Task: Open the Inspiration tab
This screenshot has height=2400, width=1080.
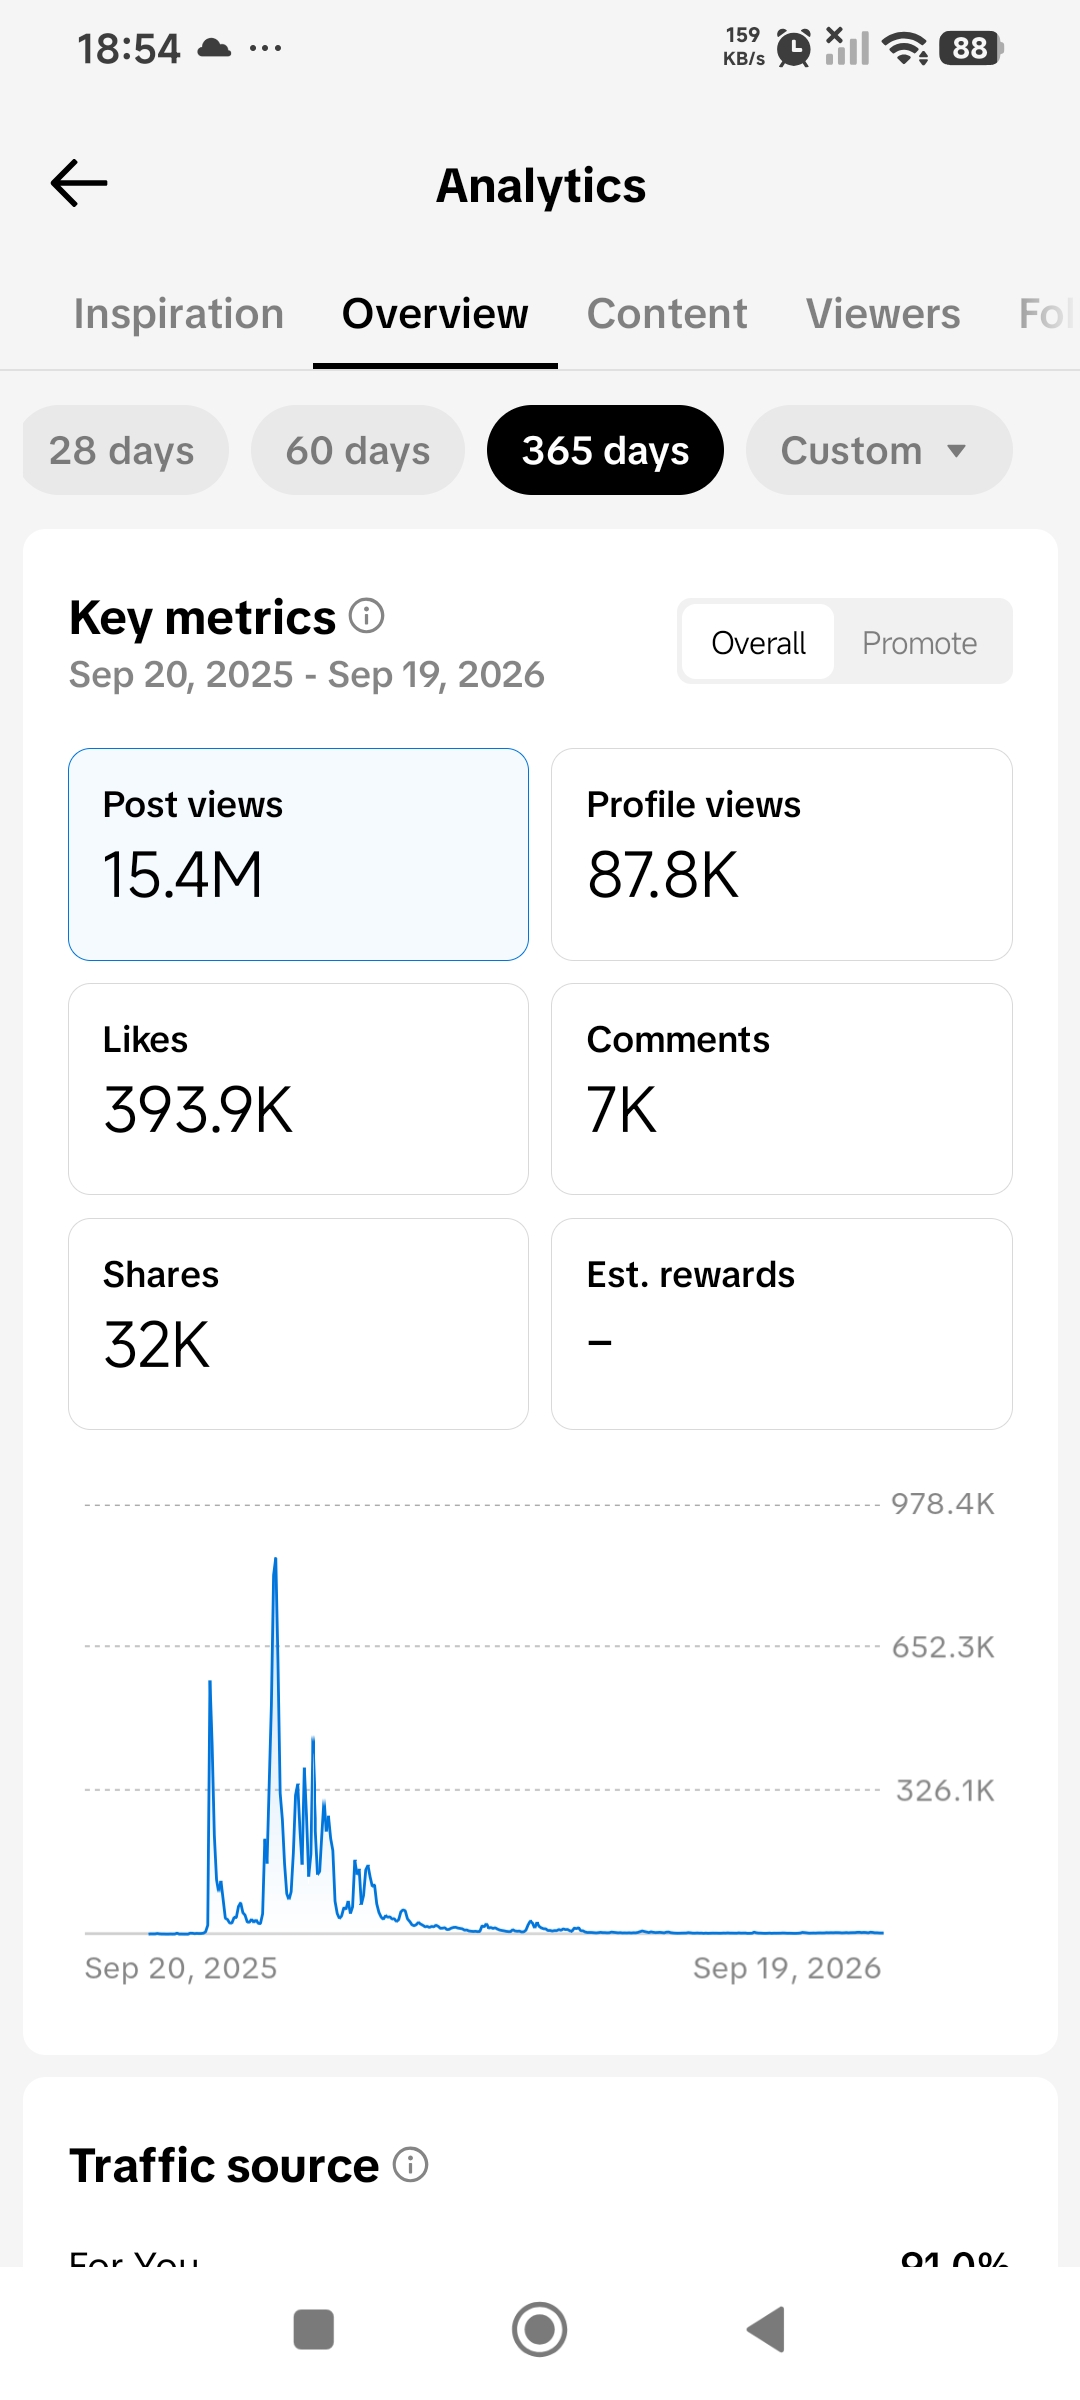Action: tap(179, 314)
